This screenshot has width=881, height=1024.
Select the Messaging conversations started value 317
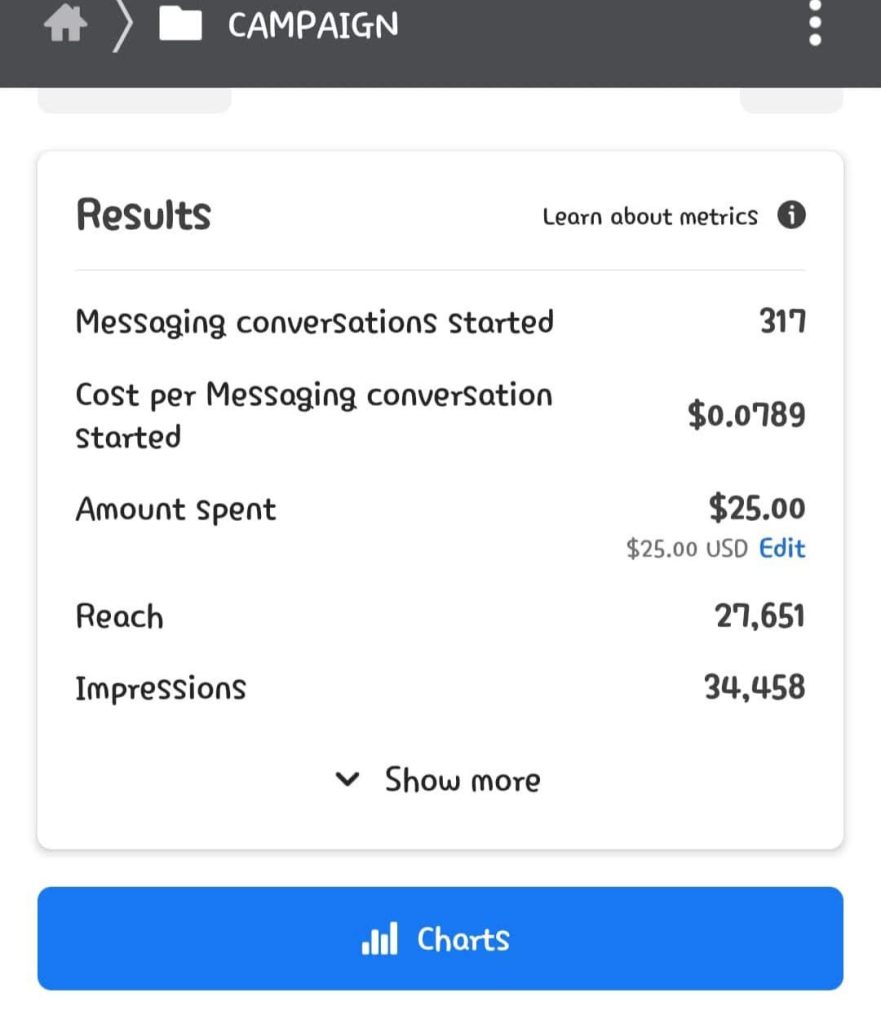click(782, 322)
